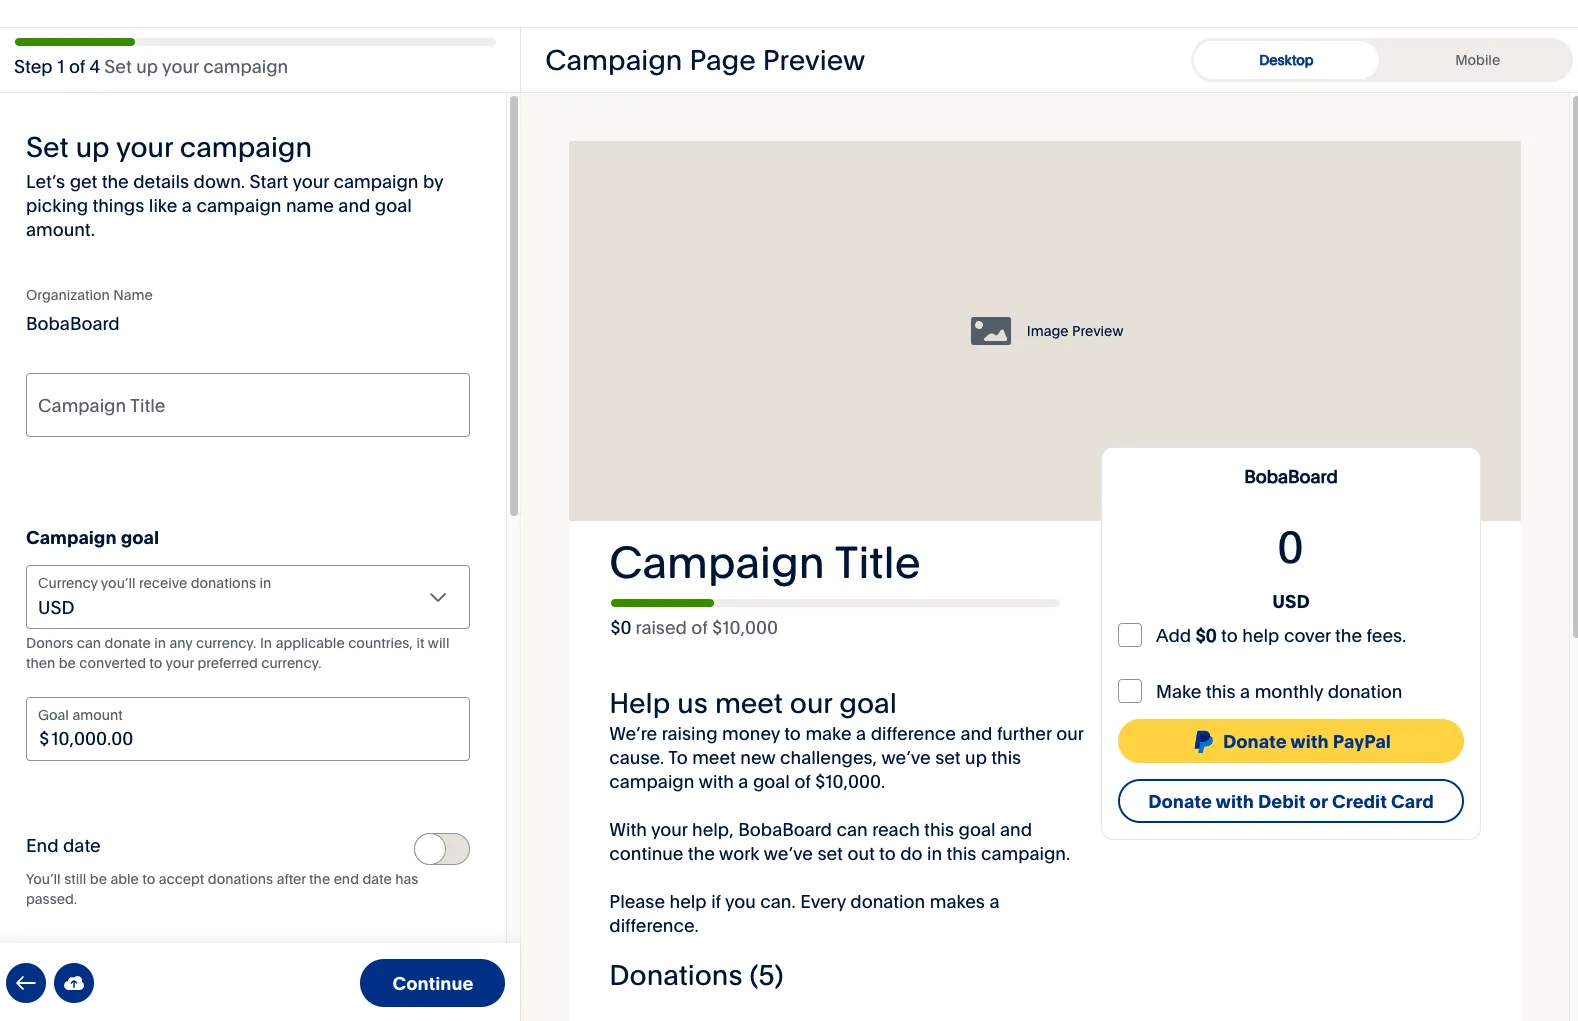Enable Make this a monthly donation
This screenshot has width=1578, height=1021.
click(x=1130, y=691)
